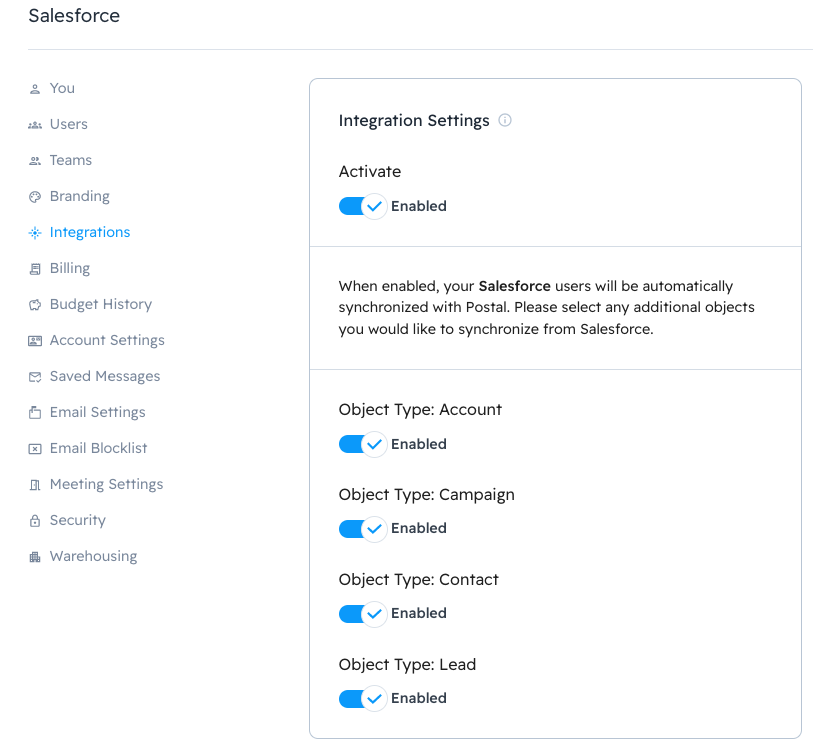Click the Saved Messages envelope icon
813x748 pixels.
point(35,376)
